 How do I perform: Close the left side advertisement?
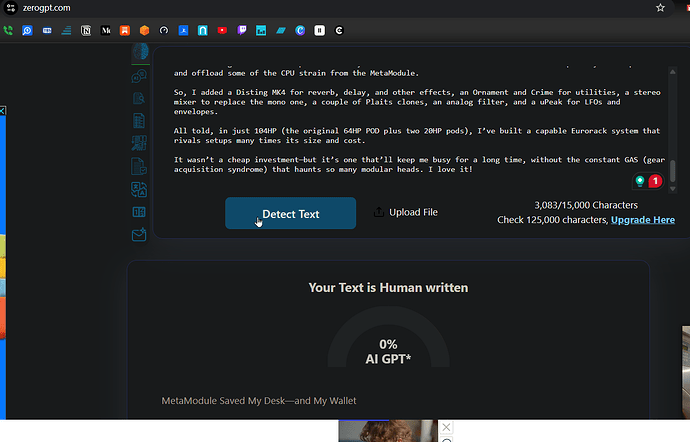click(2, 110)
